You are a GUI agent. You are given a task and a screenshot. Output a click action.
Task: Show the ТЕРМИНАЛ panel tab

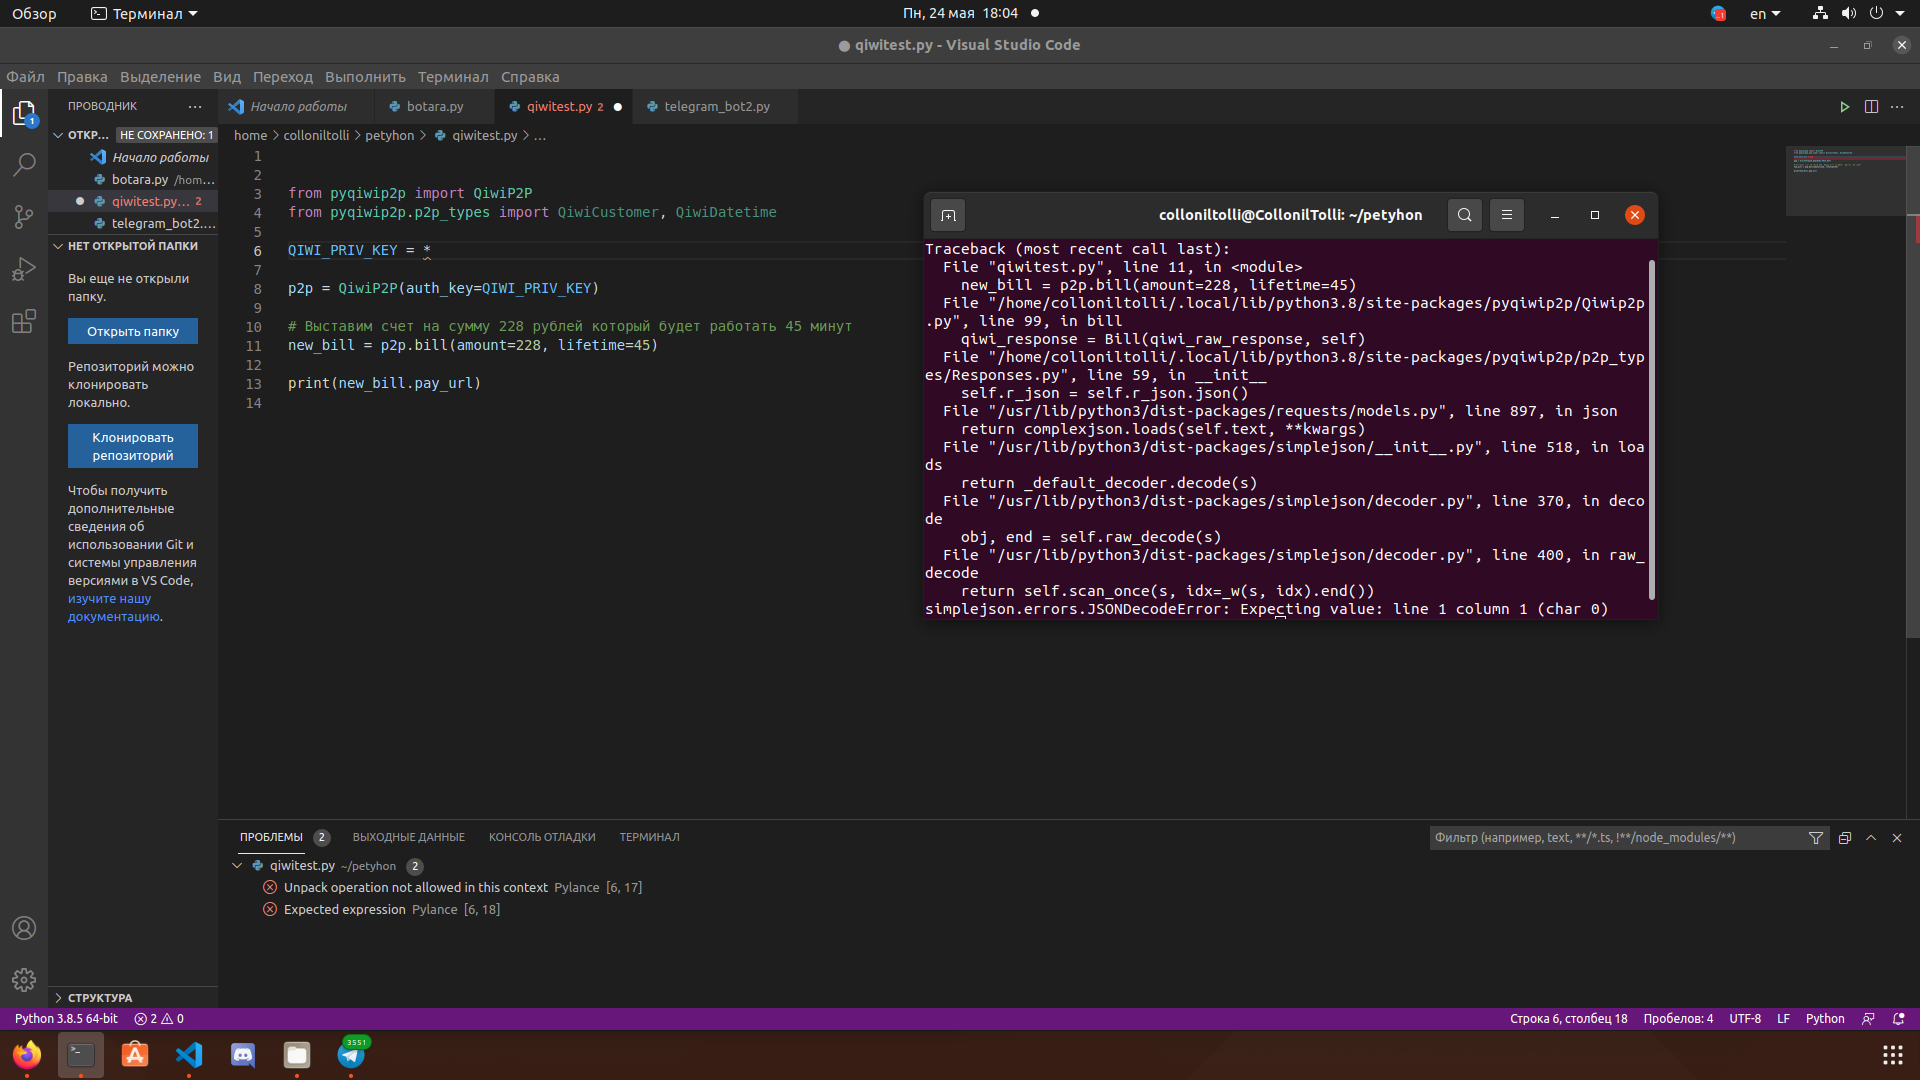click(649, 838)
